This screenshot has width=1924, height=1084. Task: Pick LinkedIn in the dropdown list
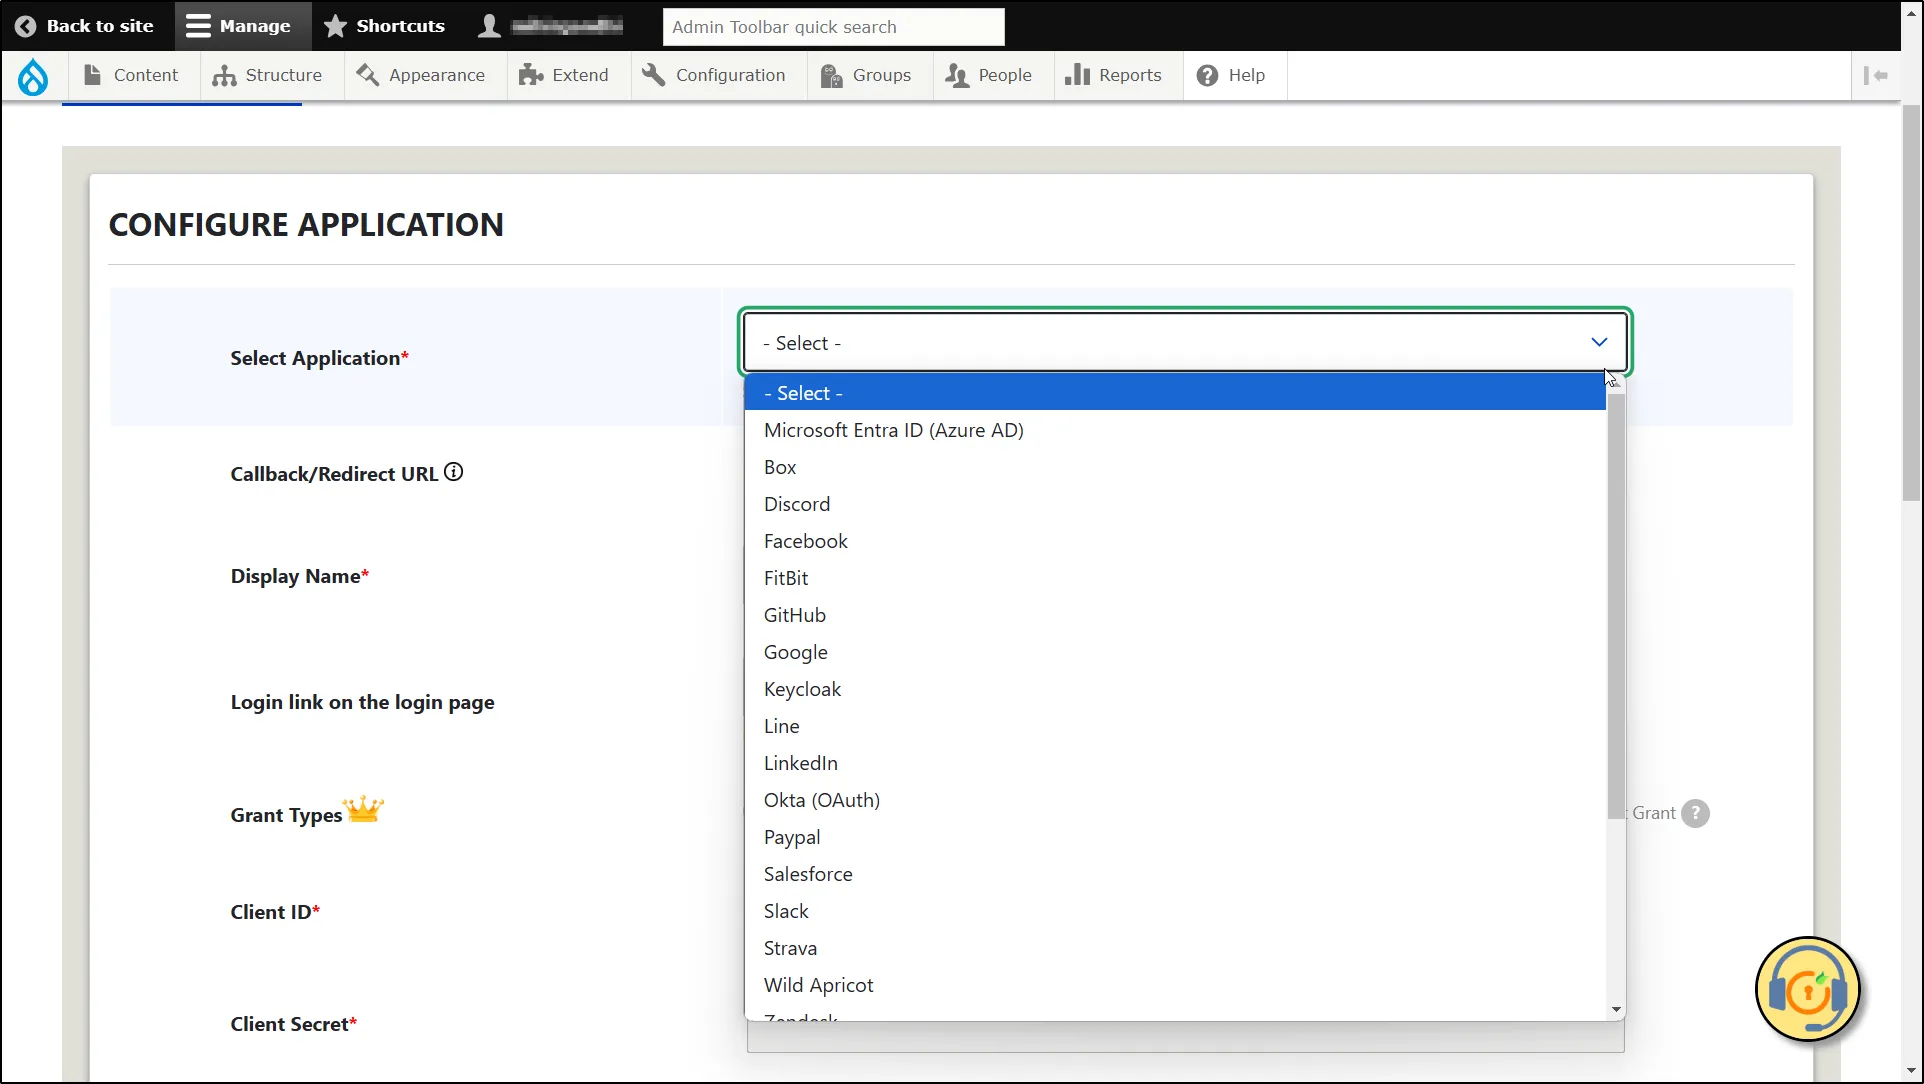1175,763
